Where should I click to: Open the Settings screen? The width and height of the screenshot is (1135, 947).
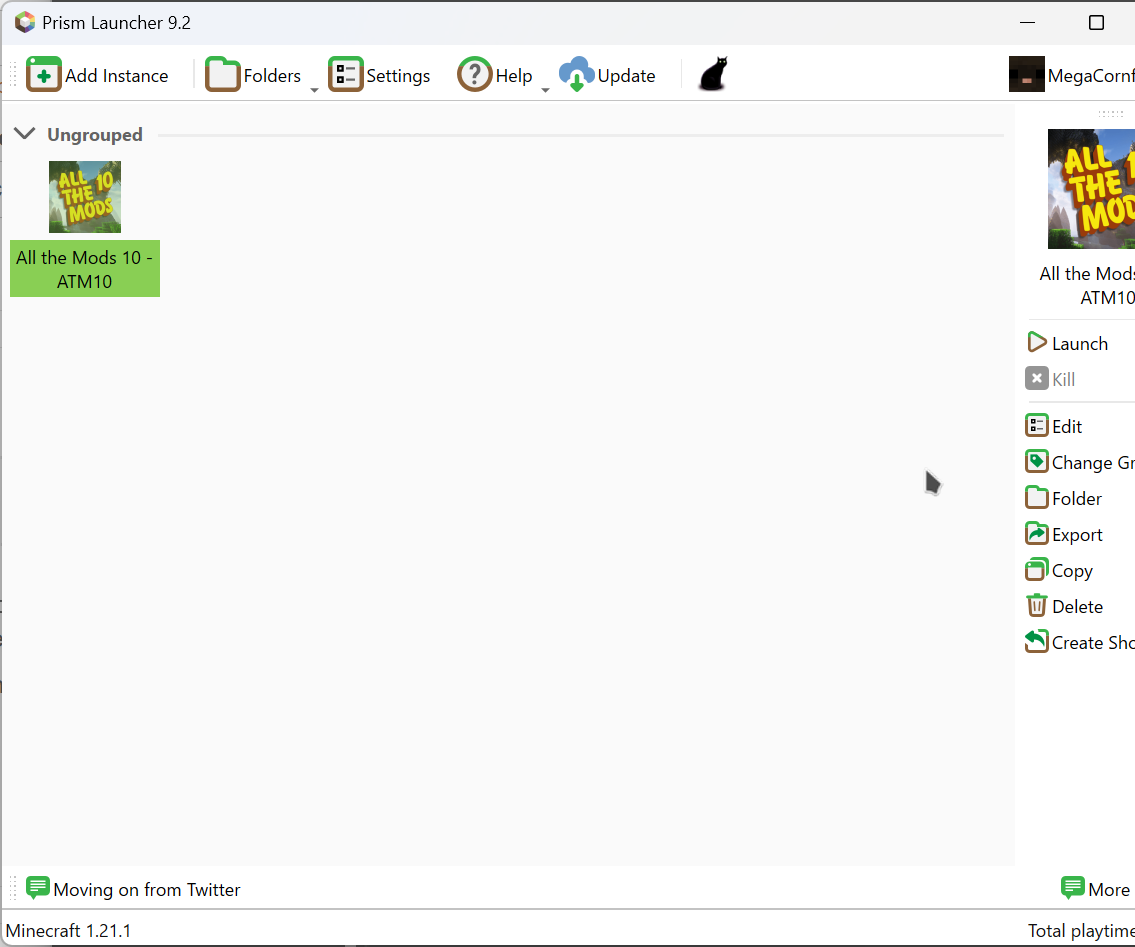point(380,74)
